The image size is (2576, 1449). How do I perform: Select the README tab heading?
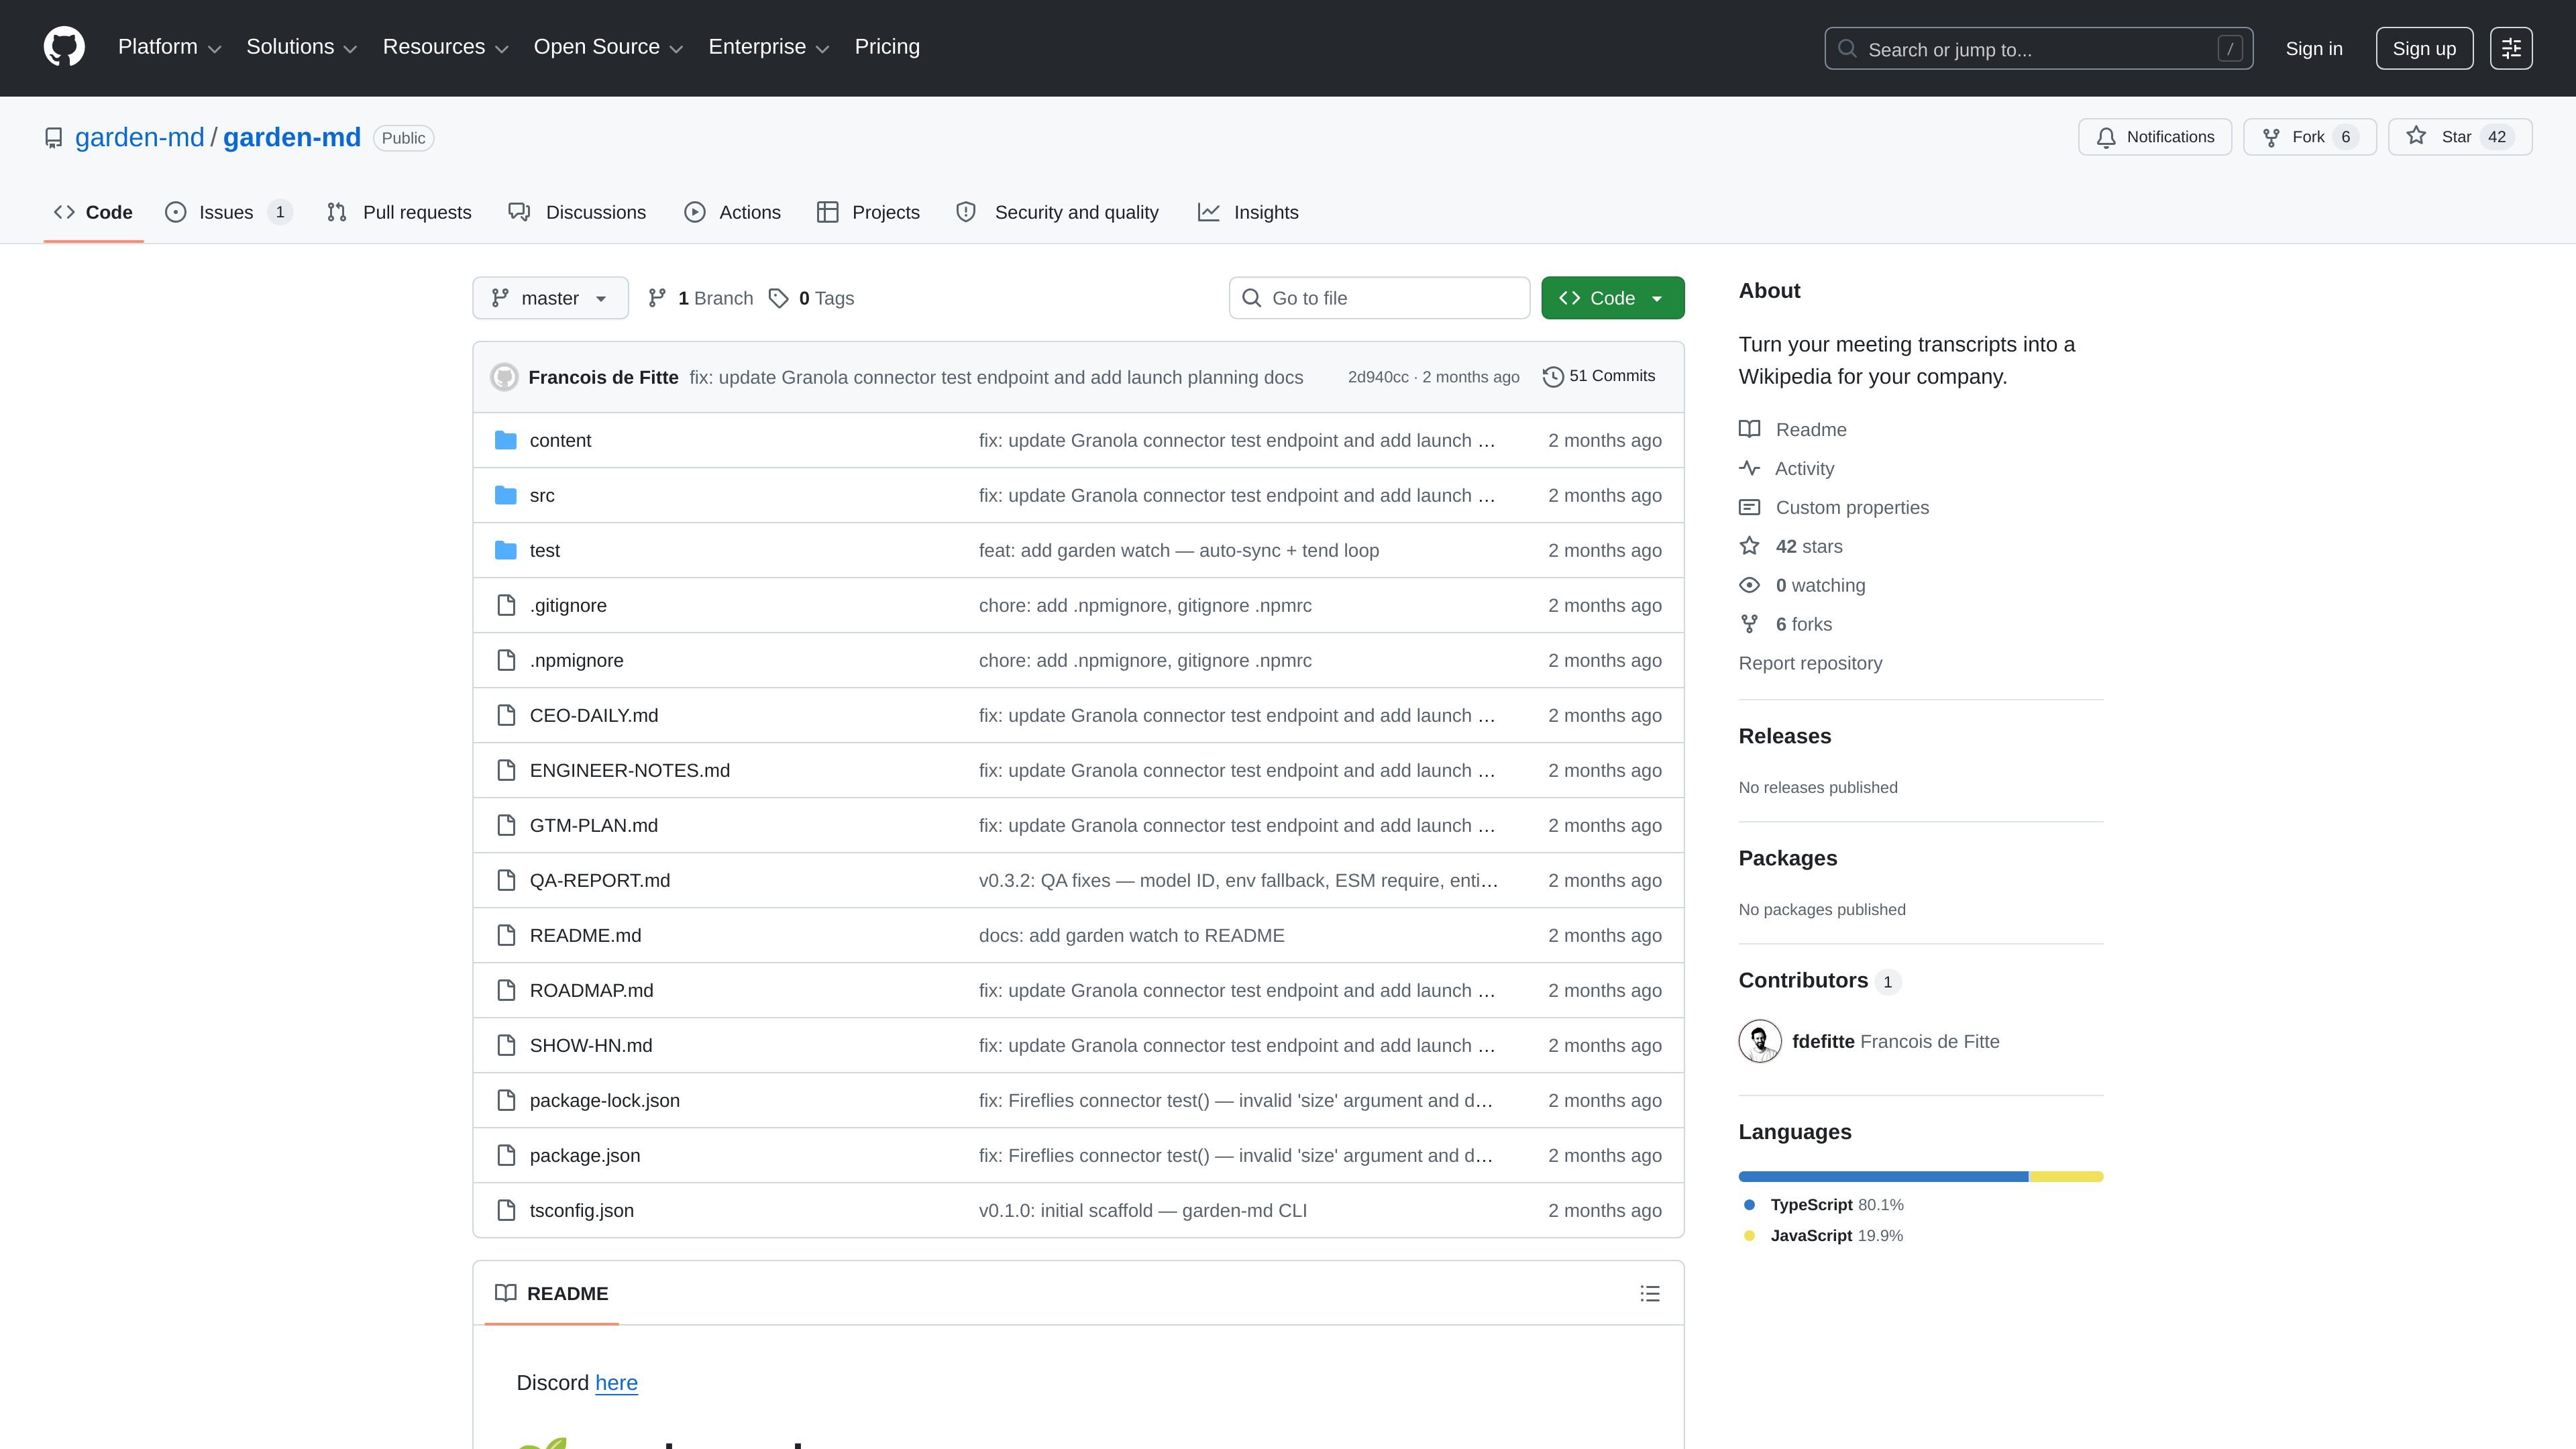point(551,1293)
